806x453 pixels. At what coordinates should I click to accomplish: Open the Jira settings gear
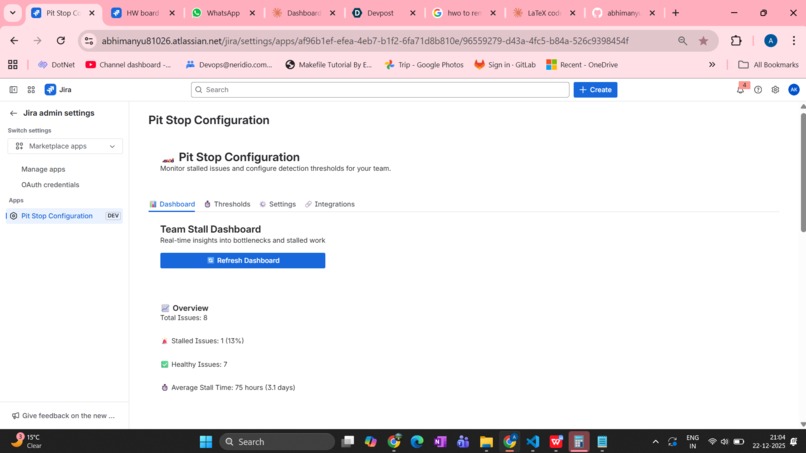click(x=775, y=89)
